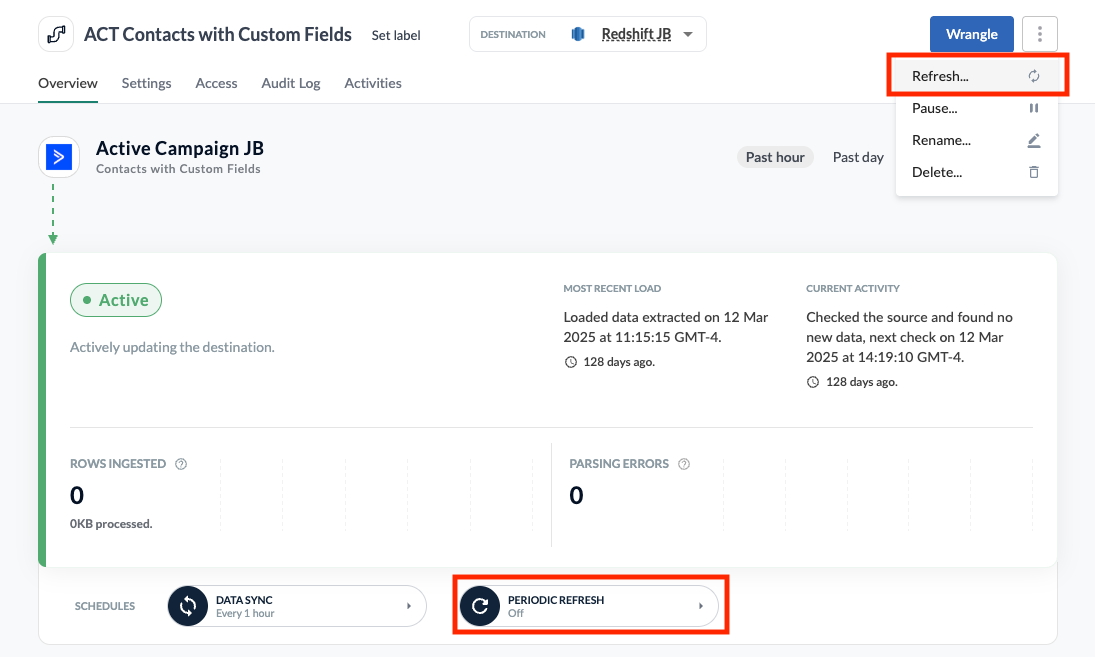Image resolution: width=1095 pixels, height=657 pixels.
Task: Click the Wrangle button
Action: [971, 34]
